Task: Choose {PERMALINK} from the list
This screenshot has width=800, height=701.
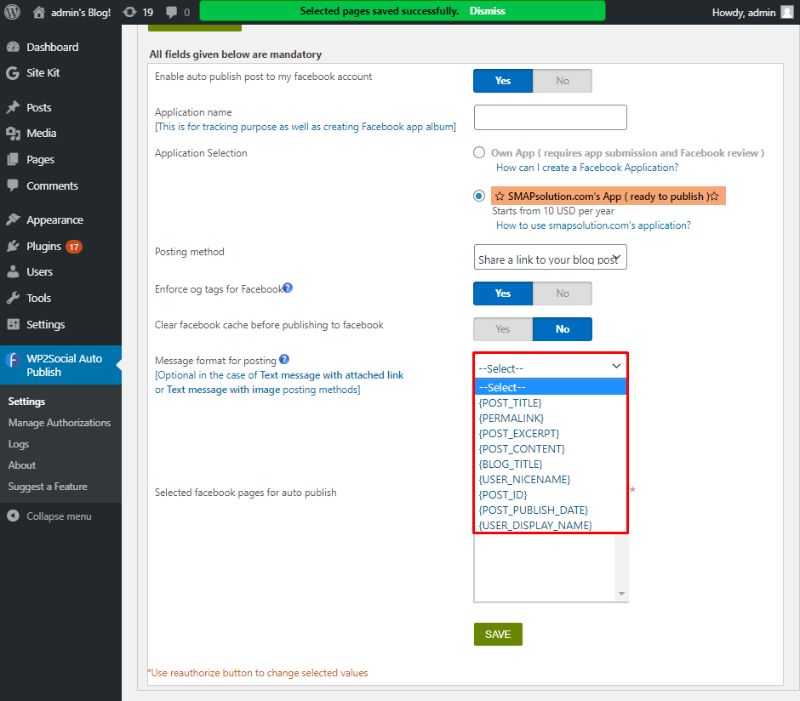Action: pos(551,418)
